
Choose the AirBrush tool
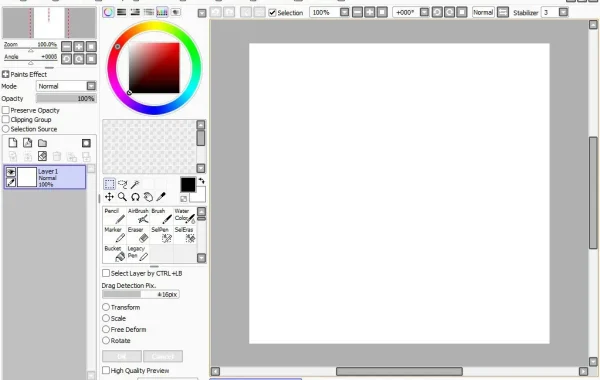coord(138,216)
